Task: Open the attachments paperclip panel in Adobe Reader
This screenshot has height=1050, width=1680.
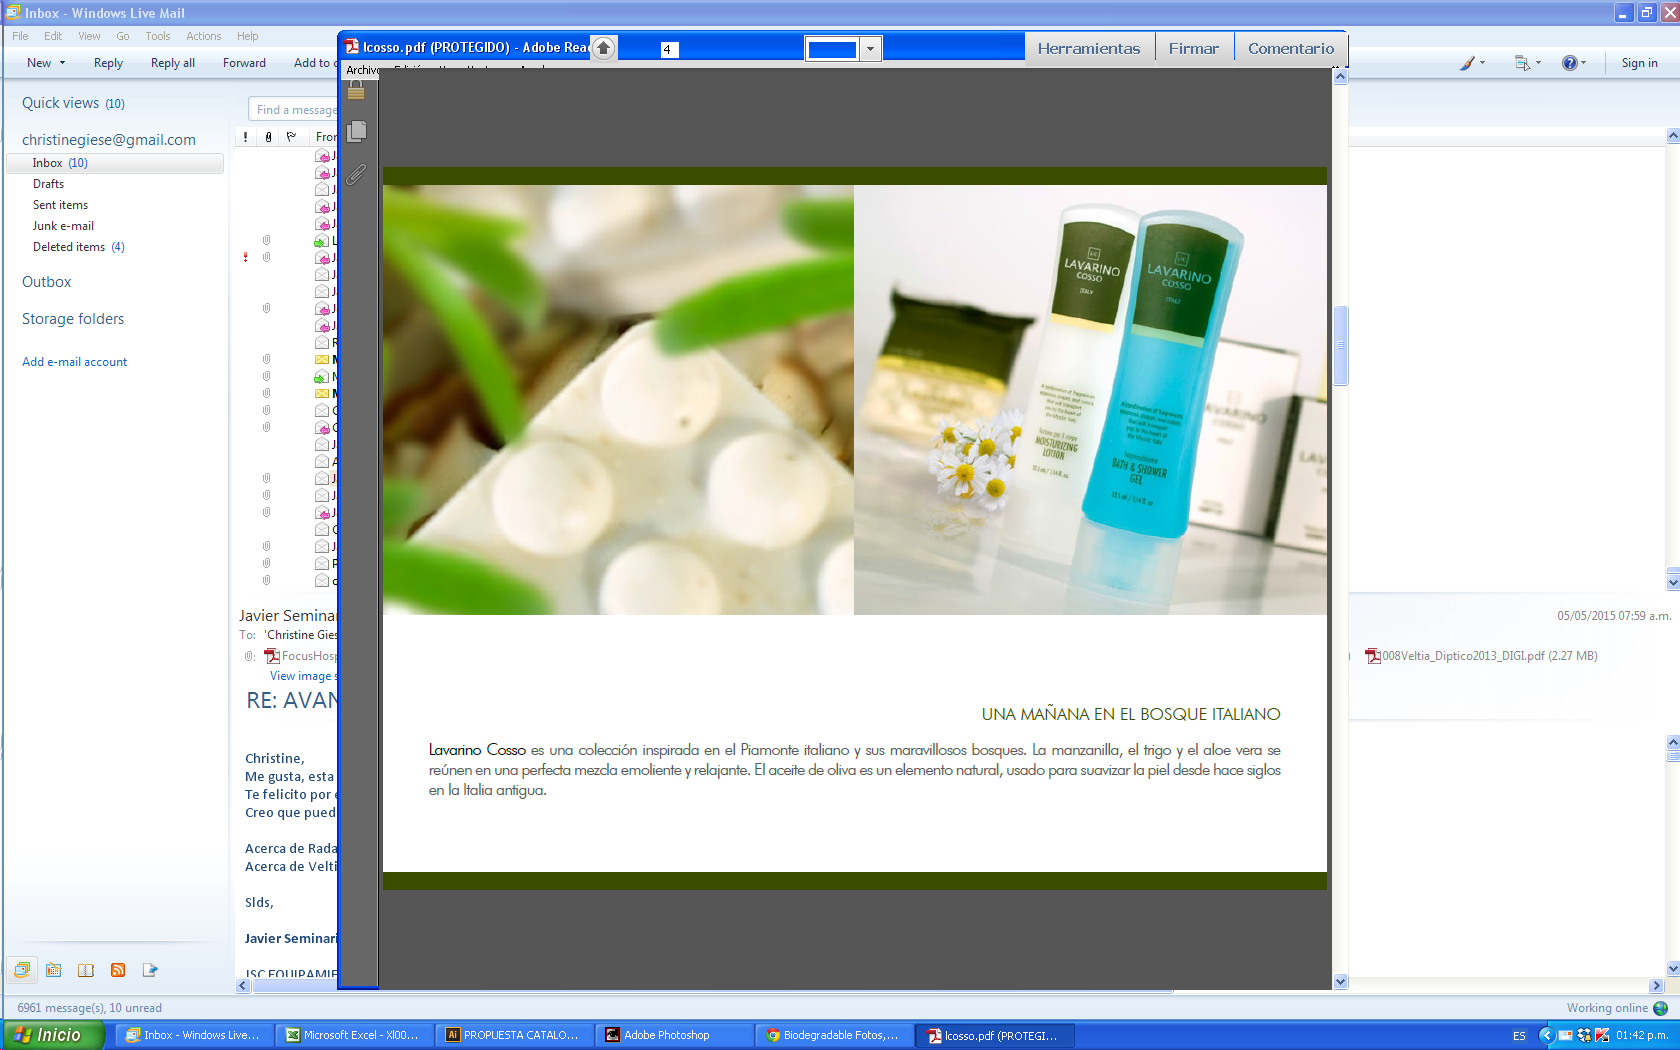Action: pyautogui.click(x=356, y=175)
